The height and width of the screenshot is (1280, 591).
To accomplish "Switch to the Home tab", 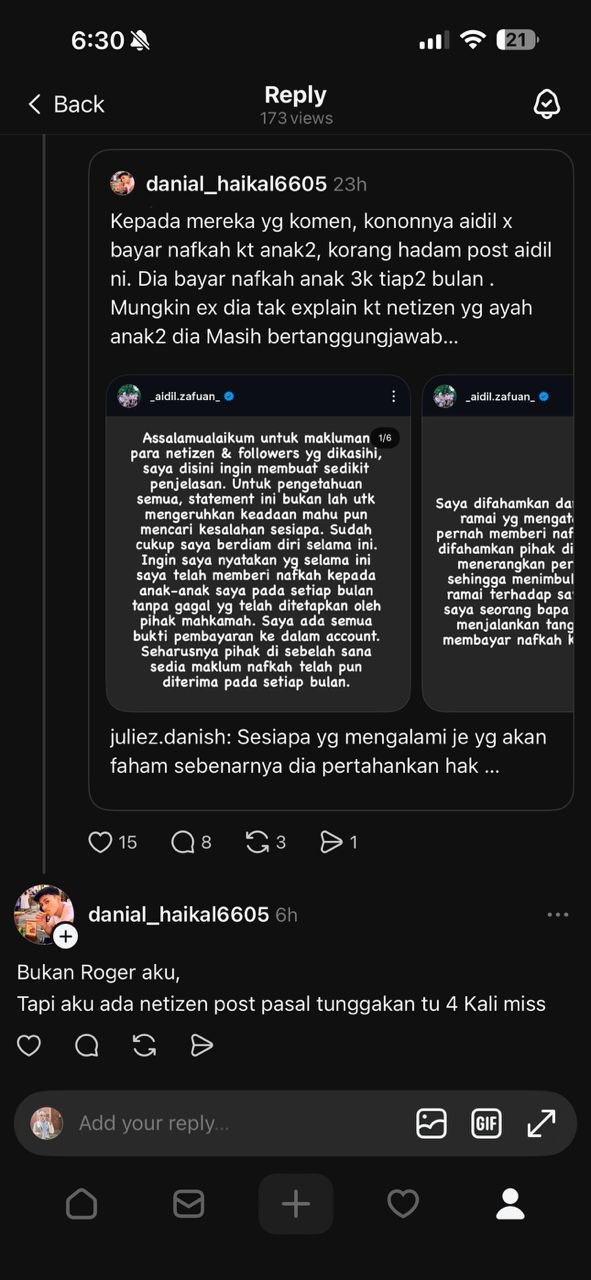I will (81, 1203).
